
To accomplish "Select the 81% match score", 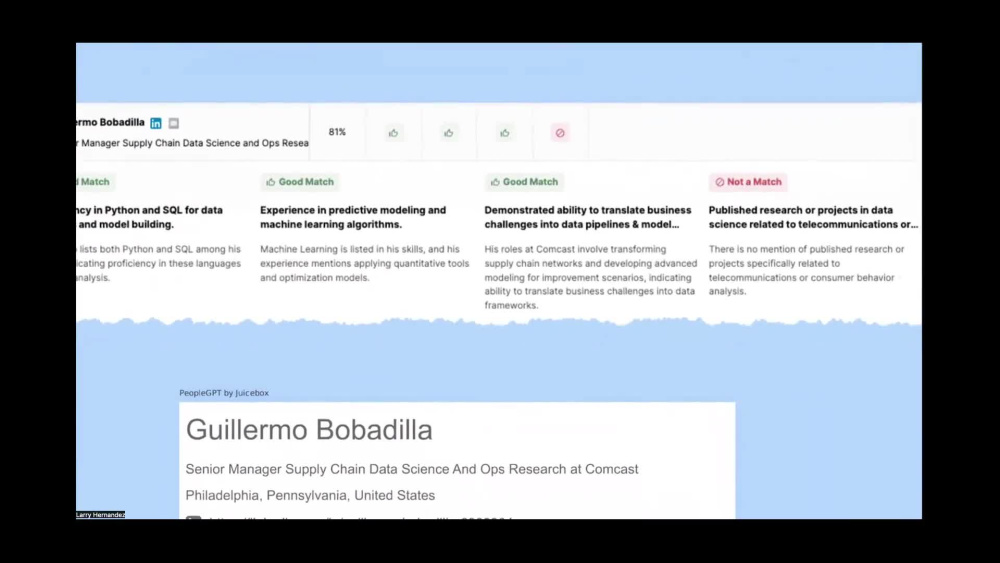I will click(337, 132).
